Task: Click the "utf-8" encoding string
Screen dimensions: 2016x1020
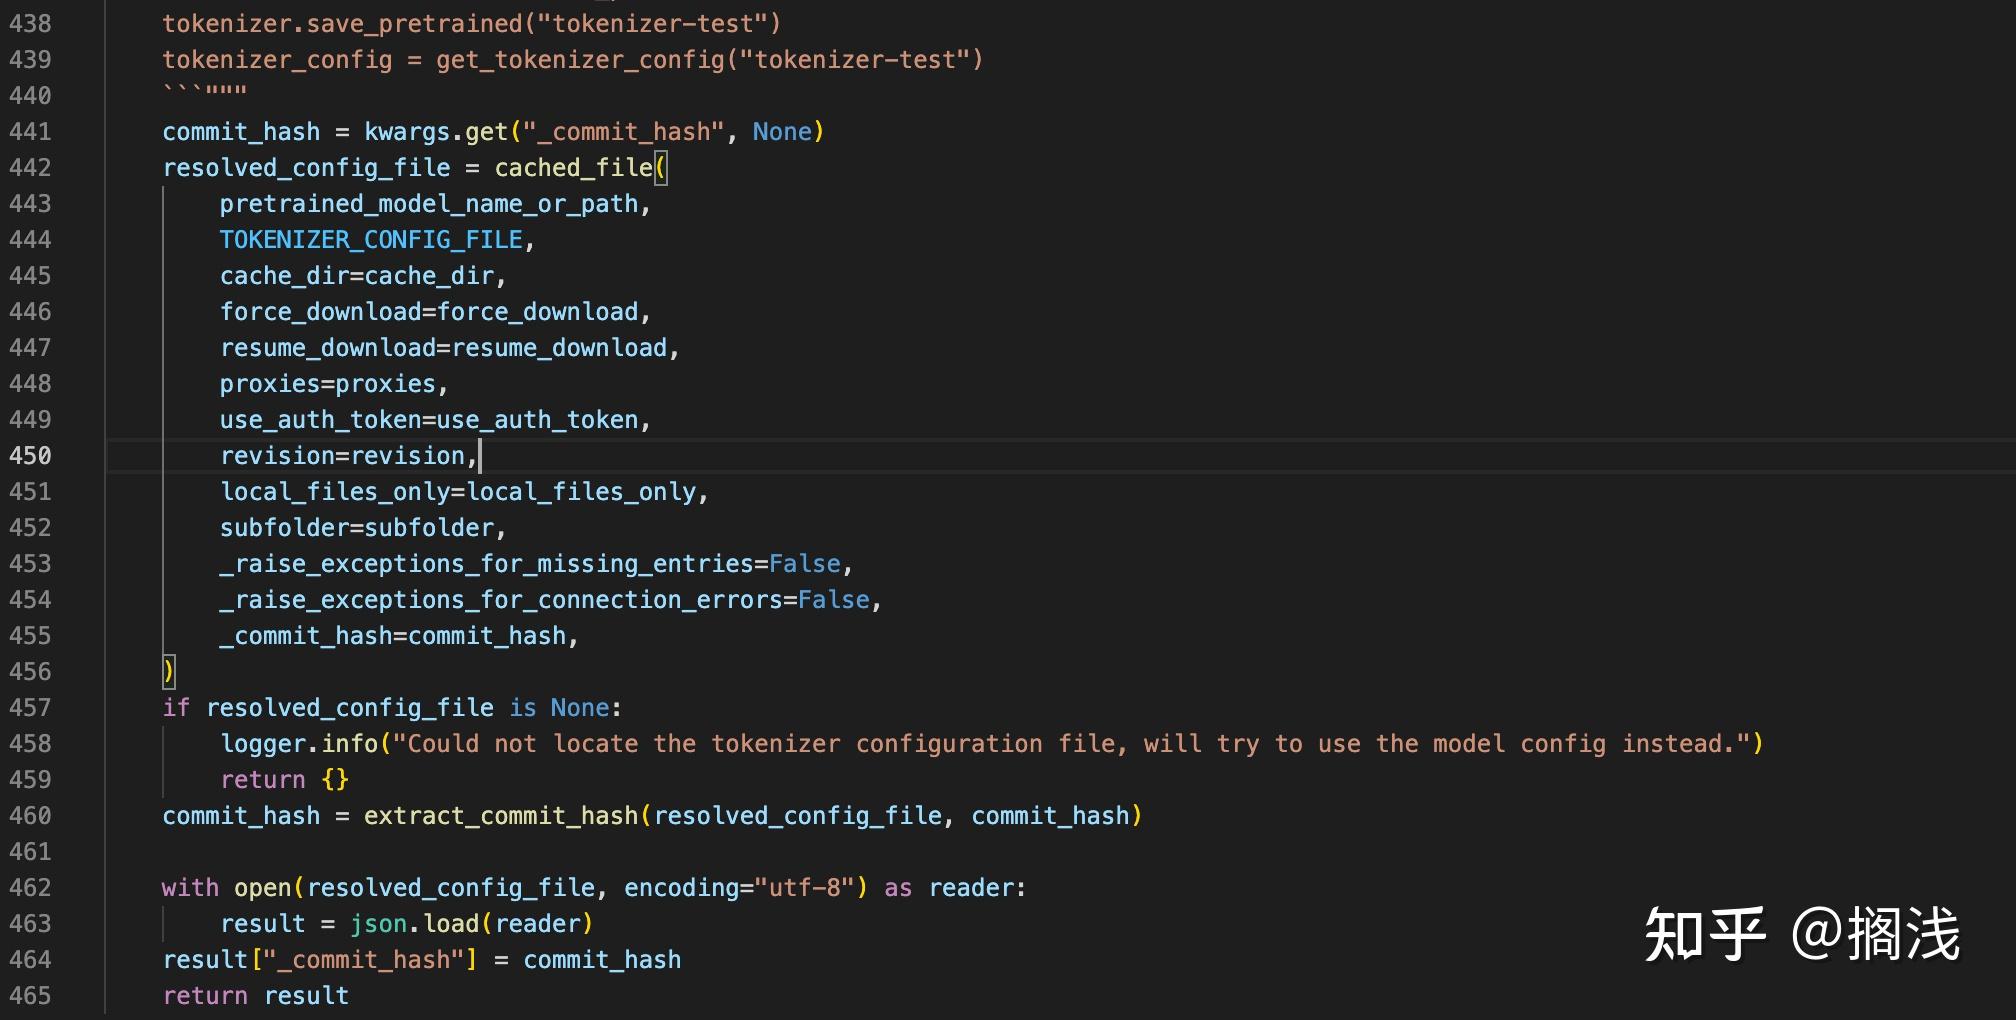Action: (x=808, y=887)
